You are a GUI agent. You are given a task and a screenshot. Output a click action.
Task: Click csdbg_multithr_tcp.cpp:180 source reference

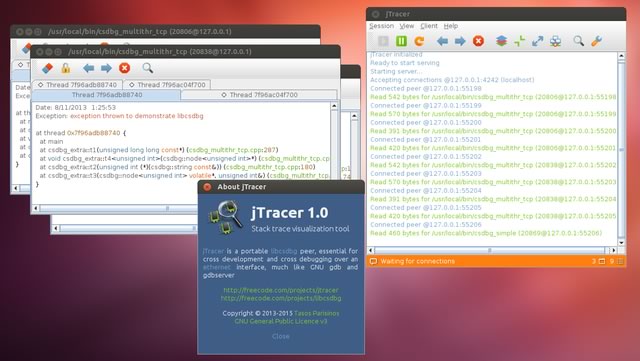[269, 167]
